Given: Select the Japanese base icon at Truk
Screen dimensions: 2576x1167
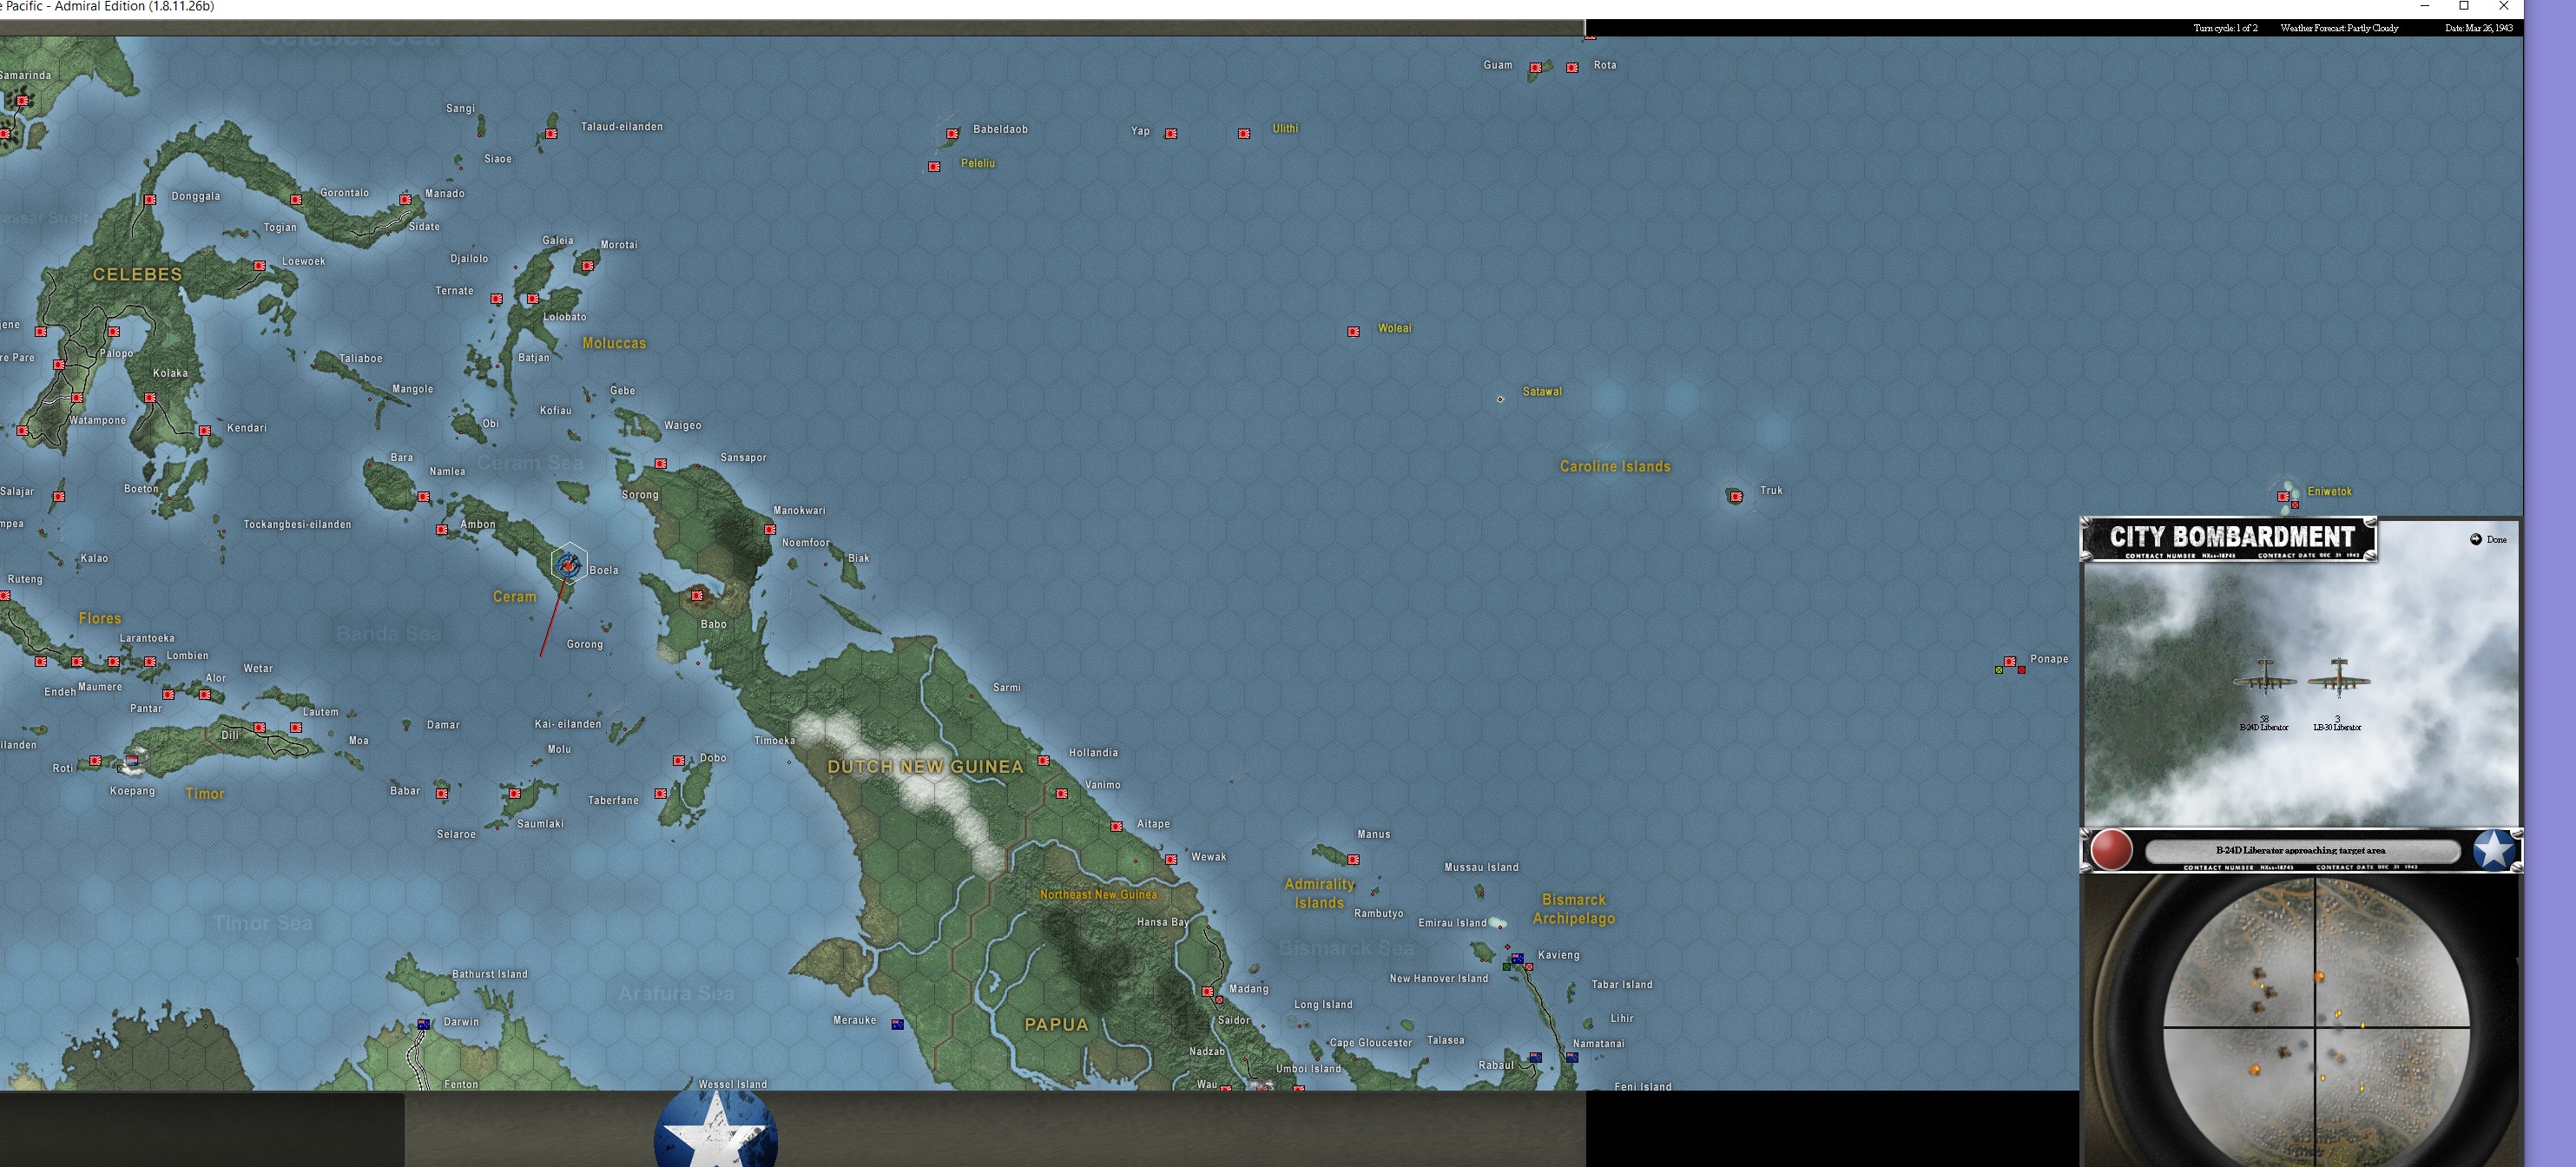Looking at the screenshot, I should 1736,496.
